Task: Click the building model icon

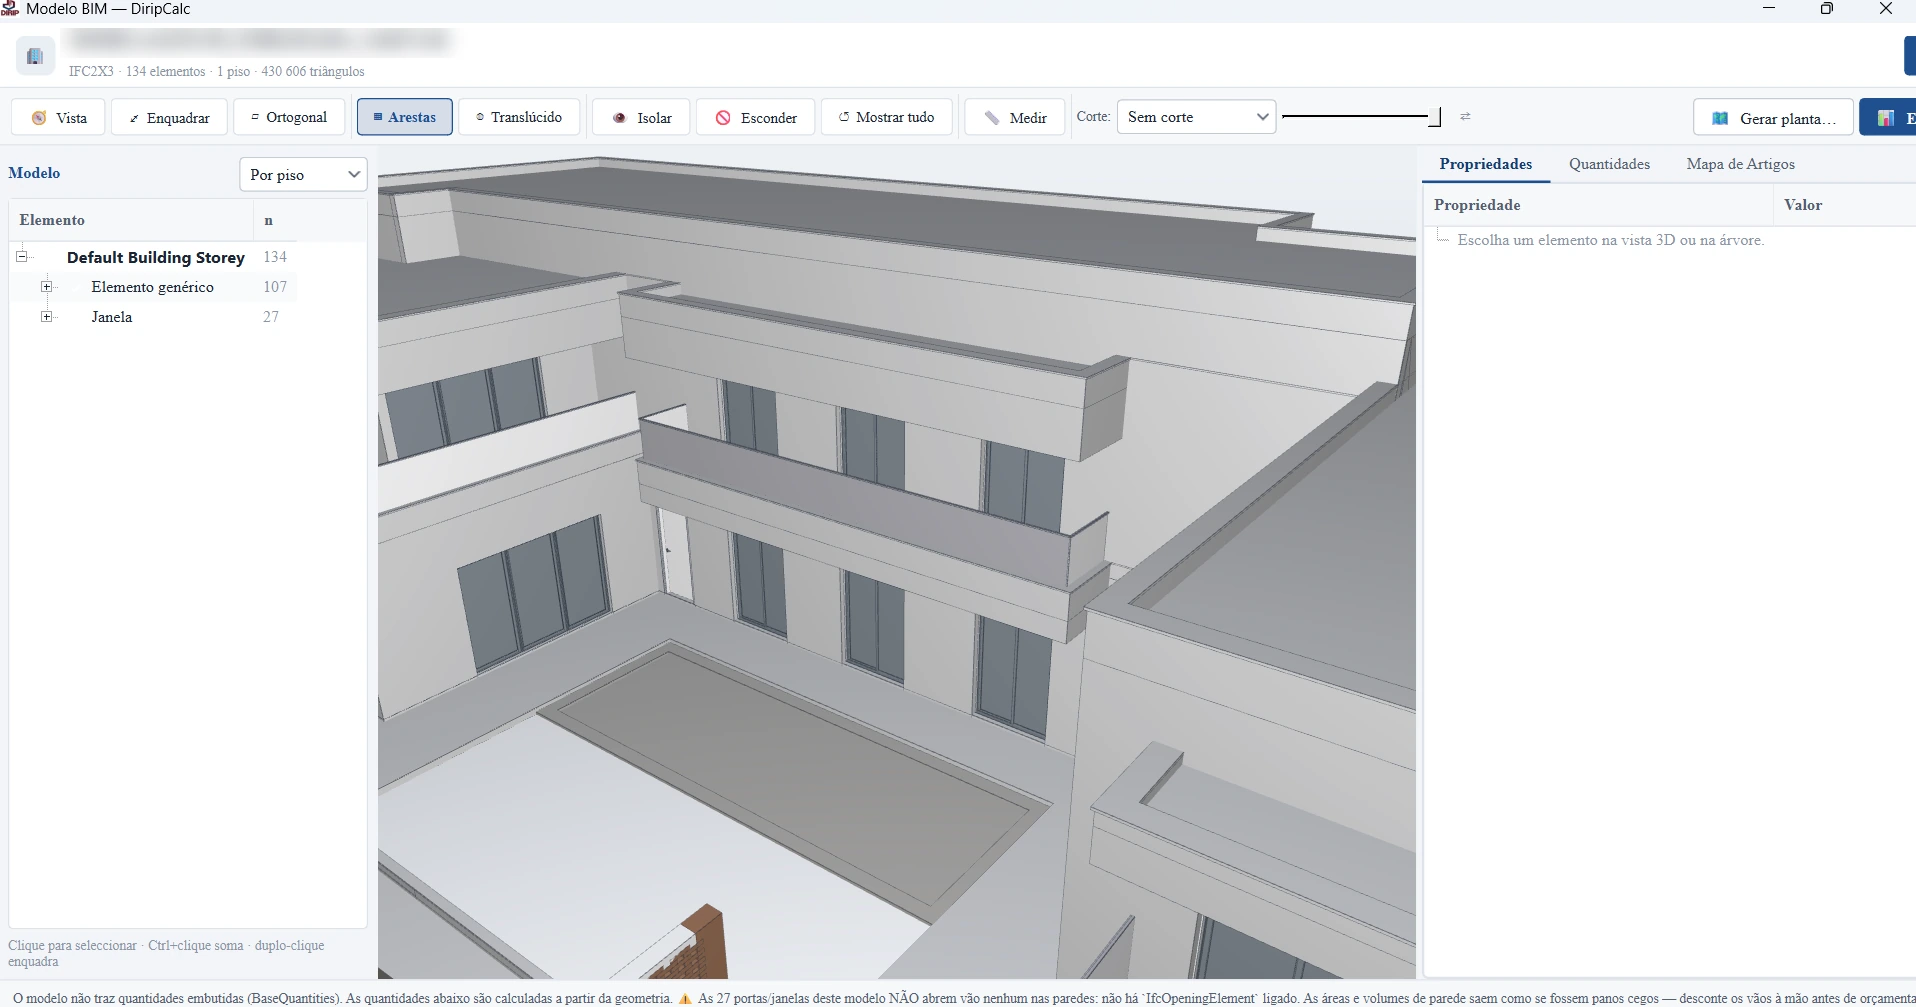Action: coord(35,56)
